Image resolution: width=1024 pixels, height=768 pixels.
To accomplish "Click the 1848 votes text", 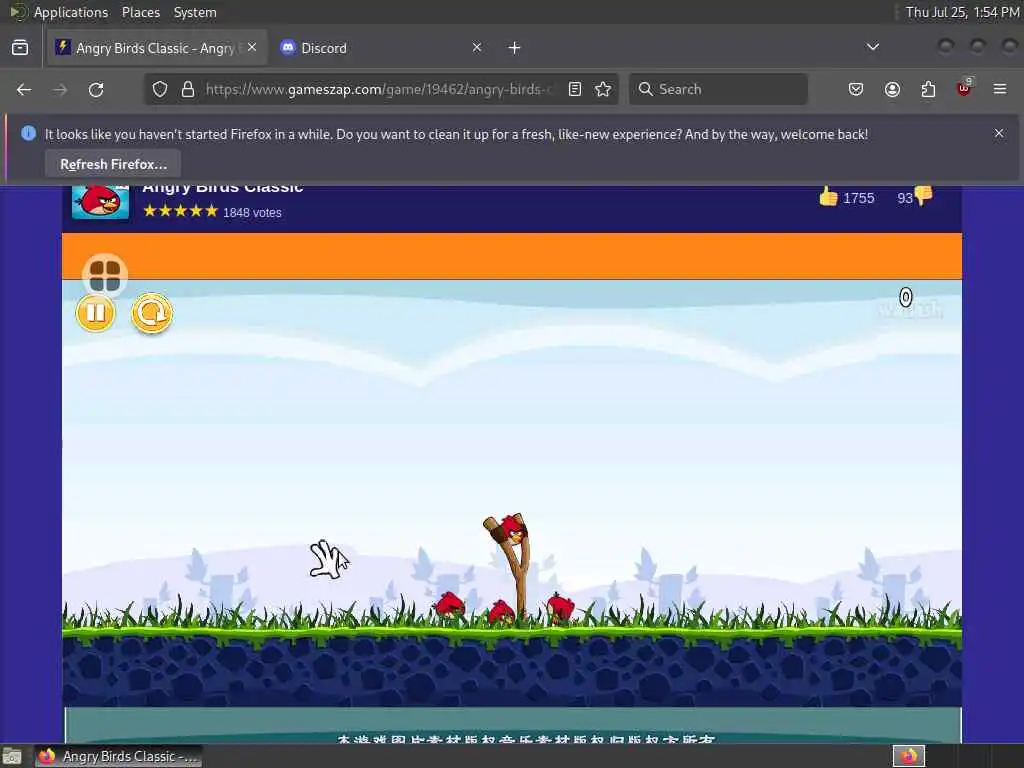I will (x=252, y=212).
